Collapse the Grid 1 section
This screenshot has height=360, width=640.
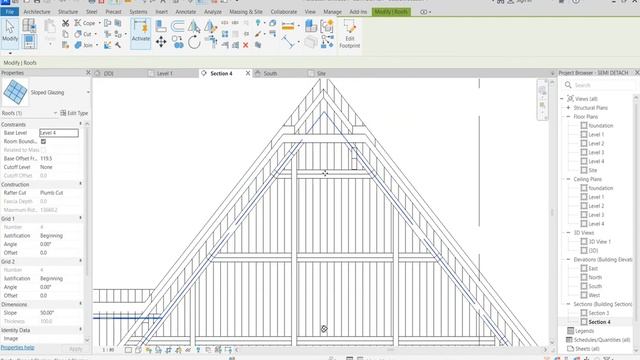coord(80,218)
